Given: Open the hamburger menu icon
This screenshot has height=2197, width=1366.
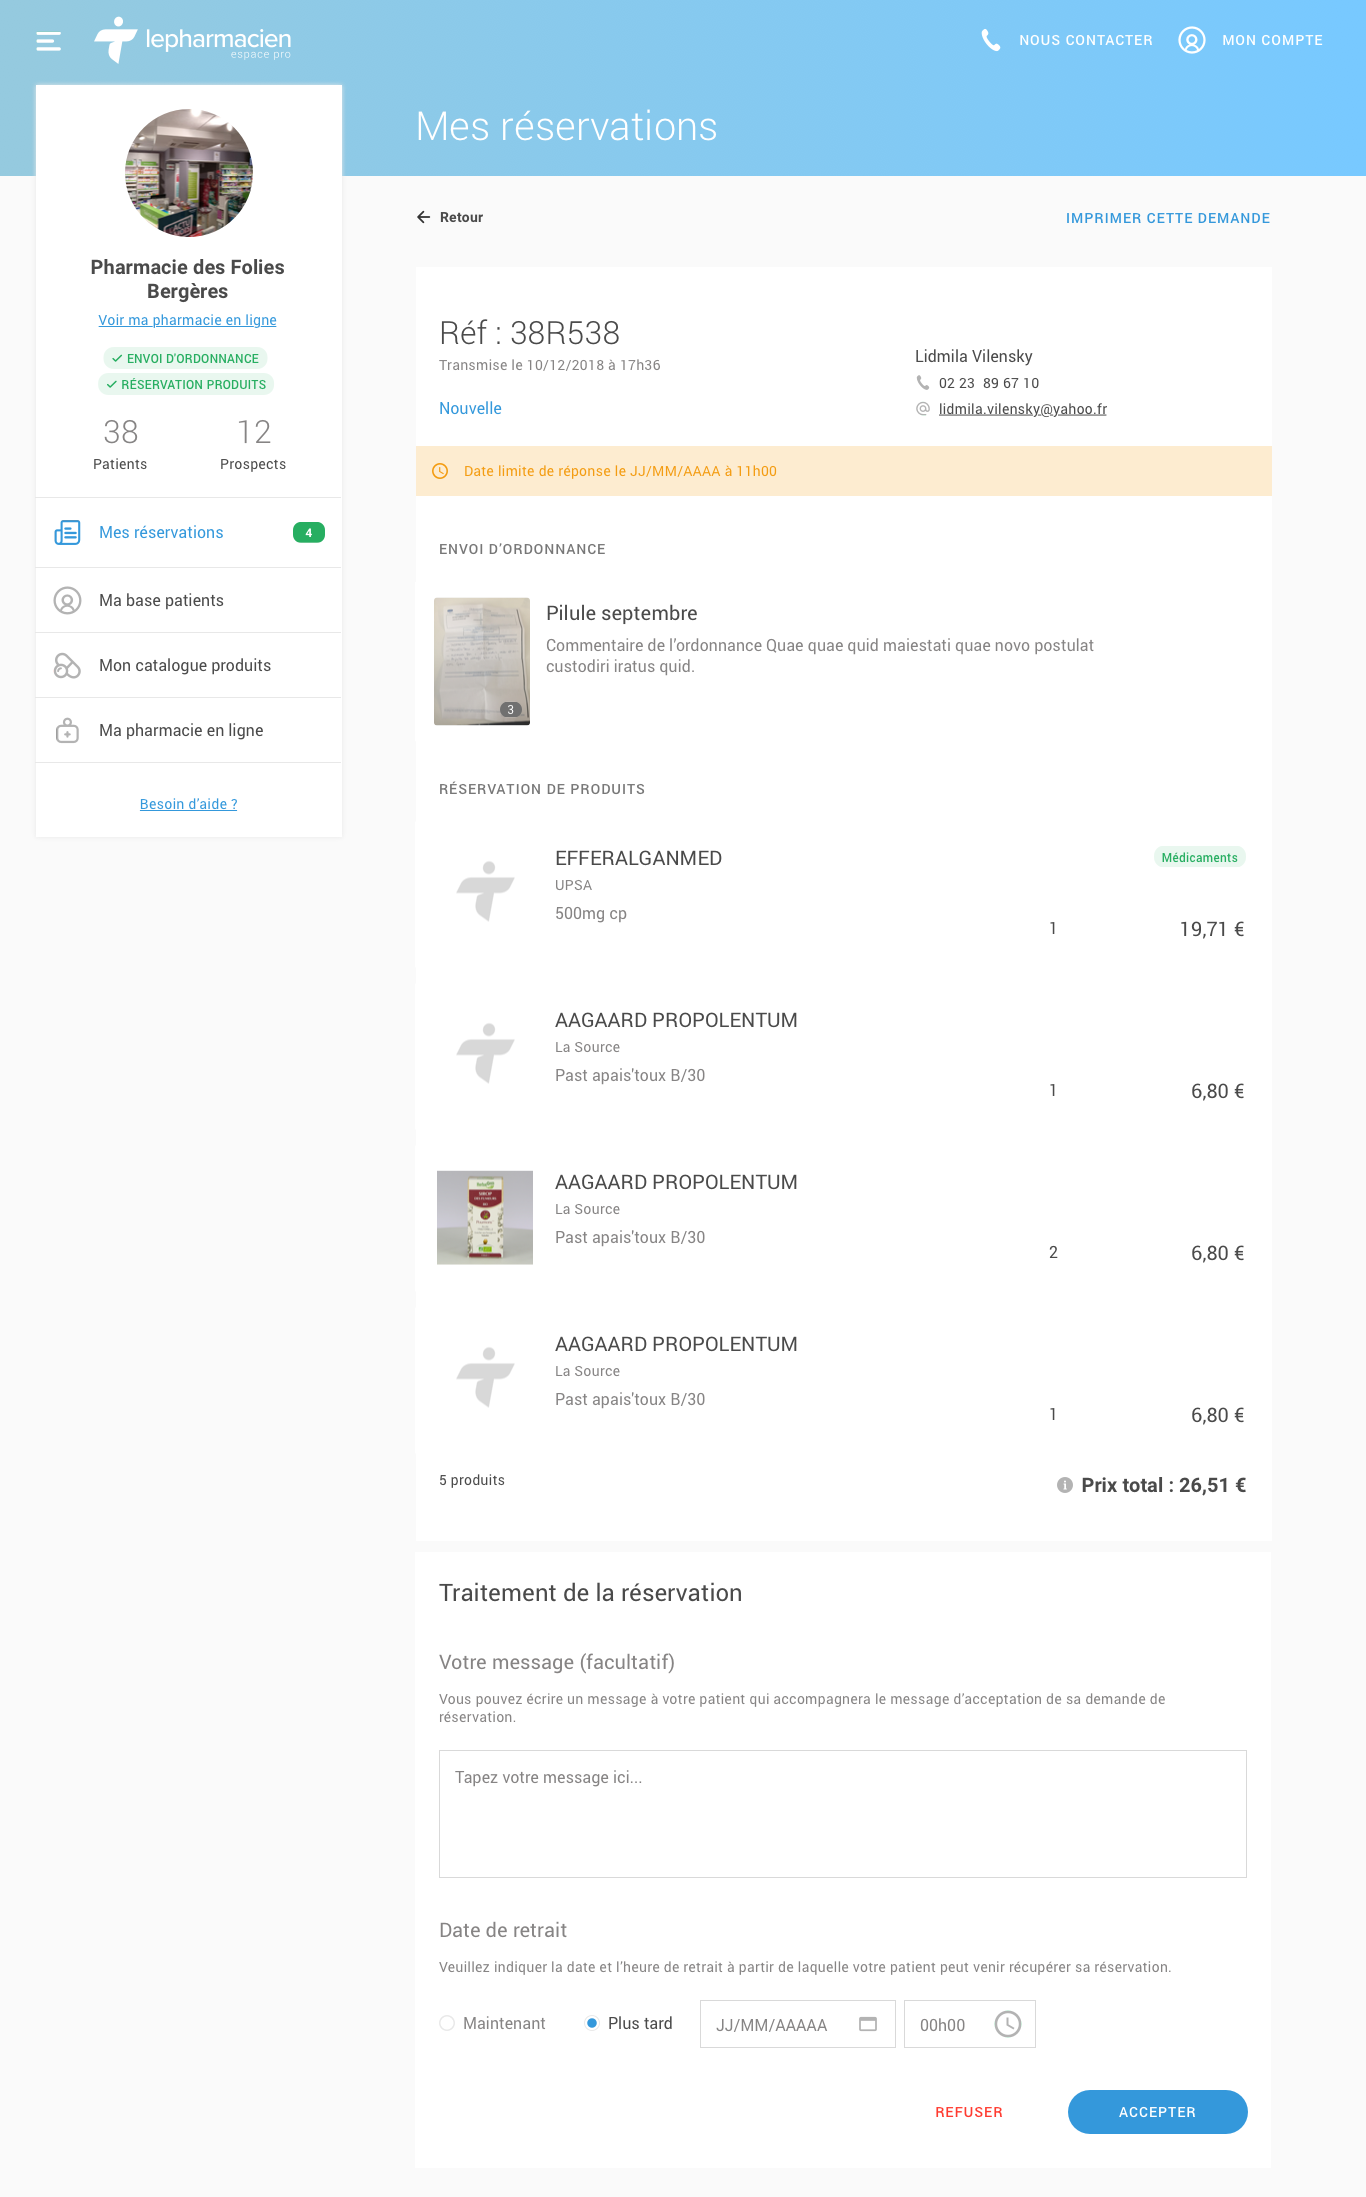Looking at the screenshot, I should [x=48, y=41].
